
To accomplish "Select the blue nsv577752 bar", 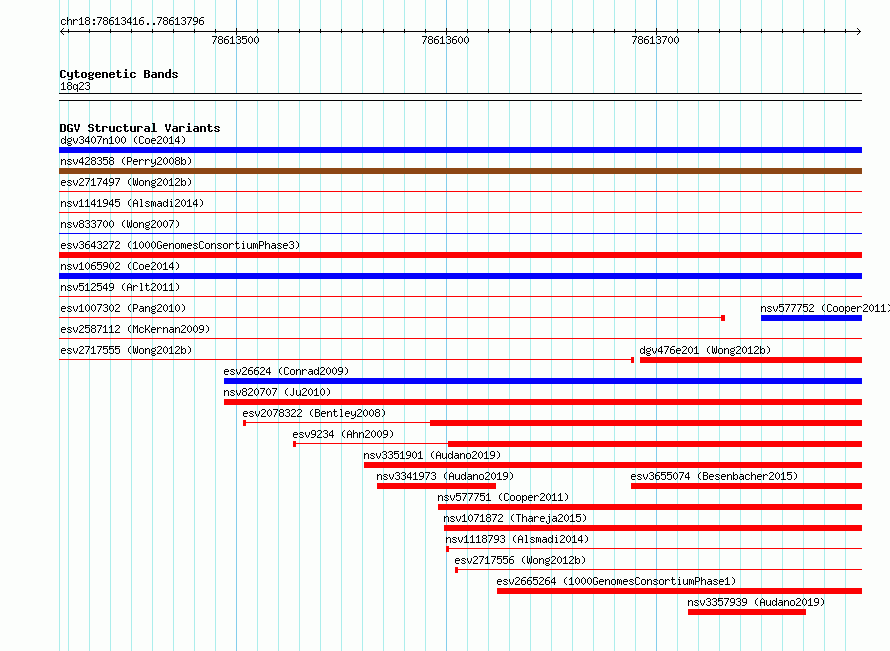I will [x=811, y=318].
